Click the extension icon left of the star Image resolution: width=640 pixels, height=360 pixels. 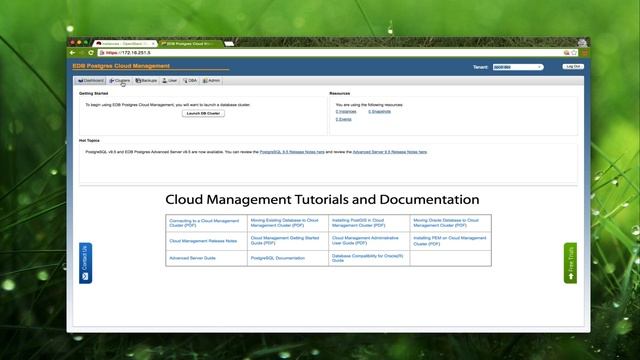(x=566, y=53)
